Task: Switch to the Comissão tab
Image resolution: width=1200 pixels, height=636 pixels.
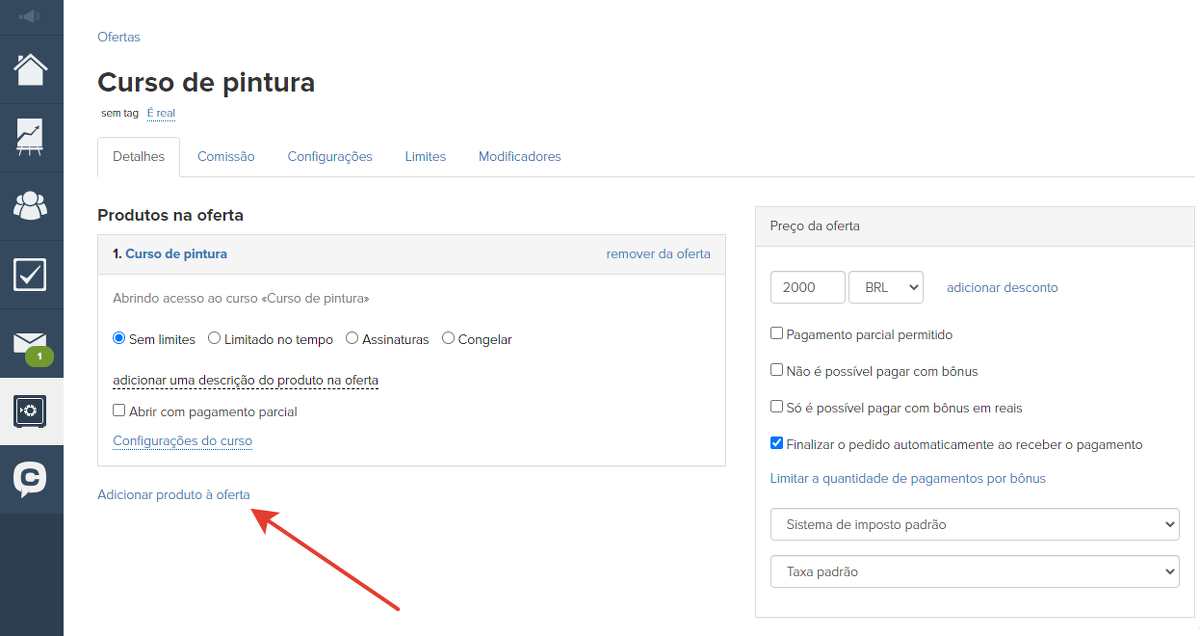Action: [x=226, y=157]
